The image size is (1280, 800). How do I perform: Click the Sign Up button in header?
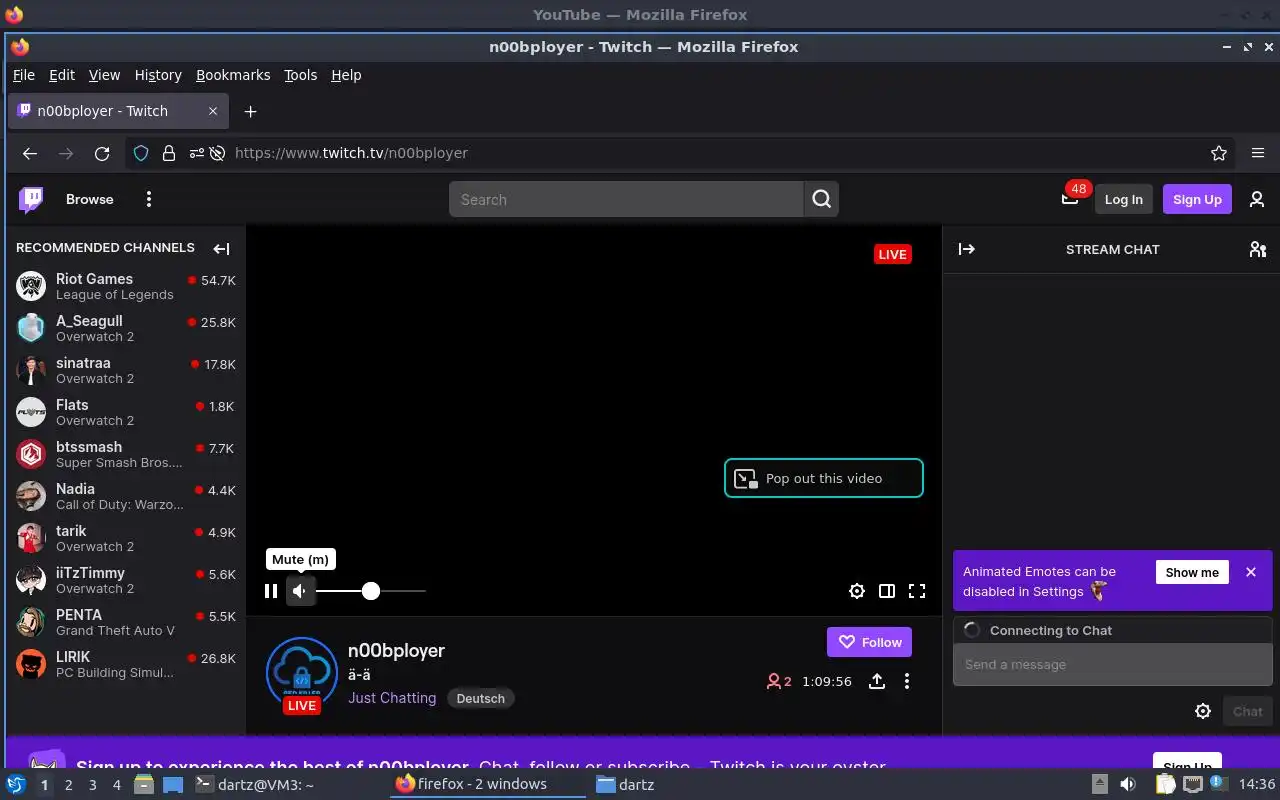[x=1197, y=199]
